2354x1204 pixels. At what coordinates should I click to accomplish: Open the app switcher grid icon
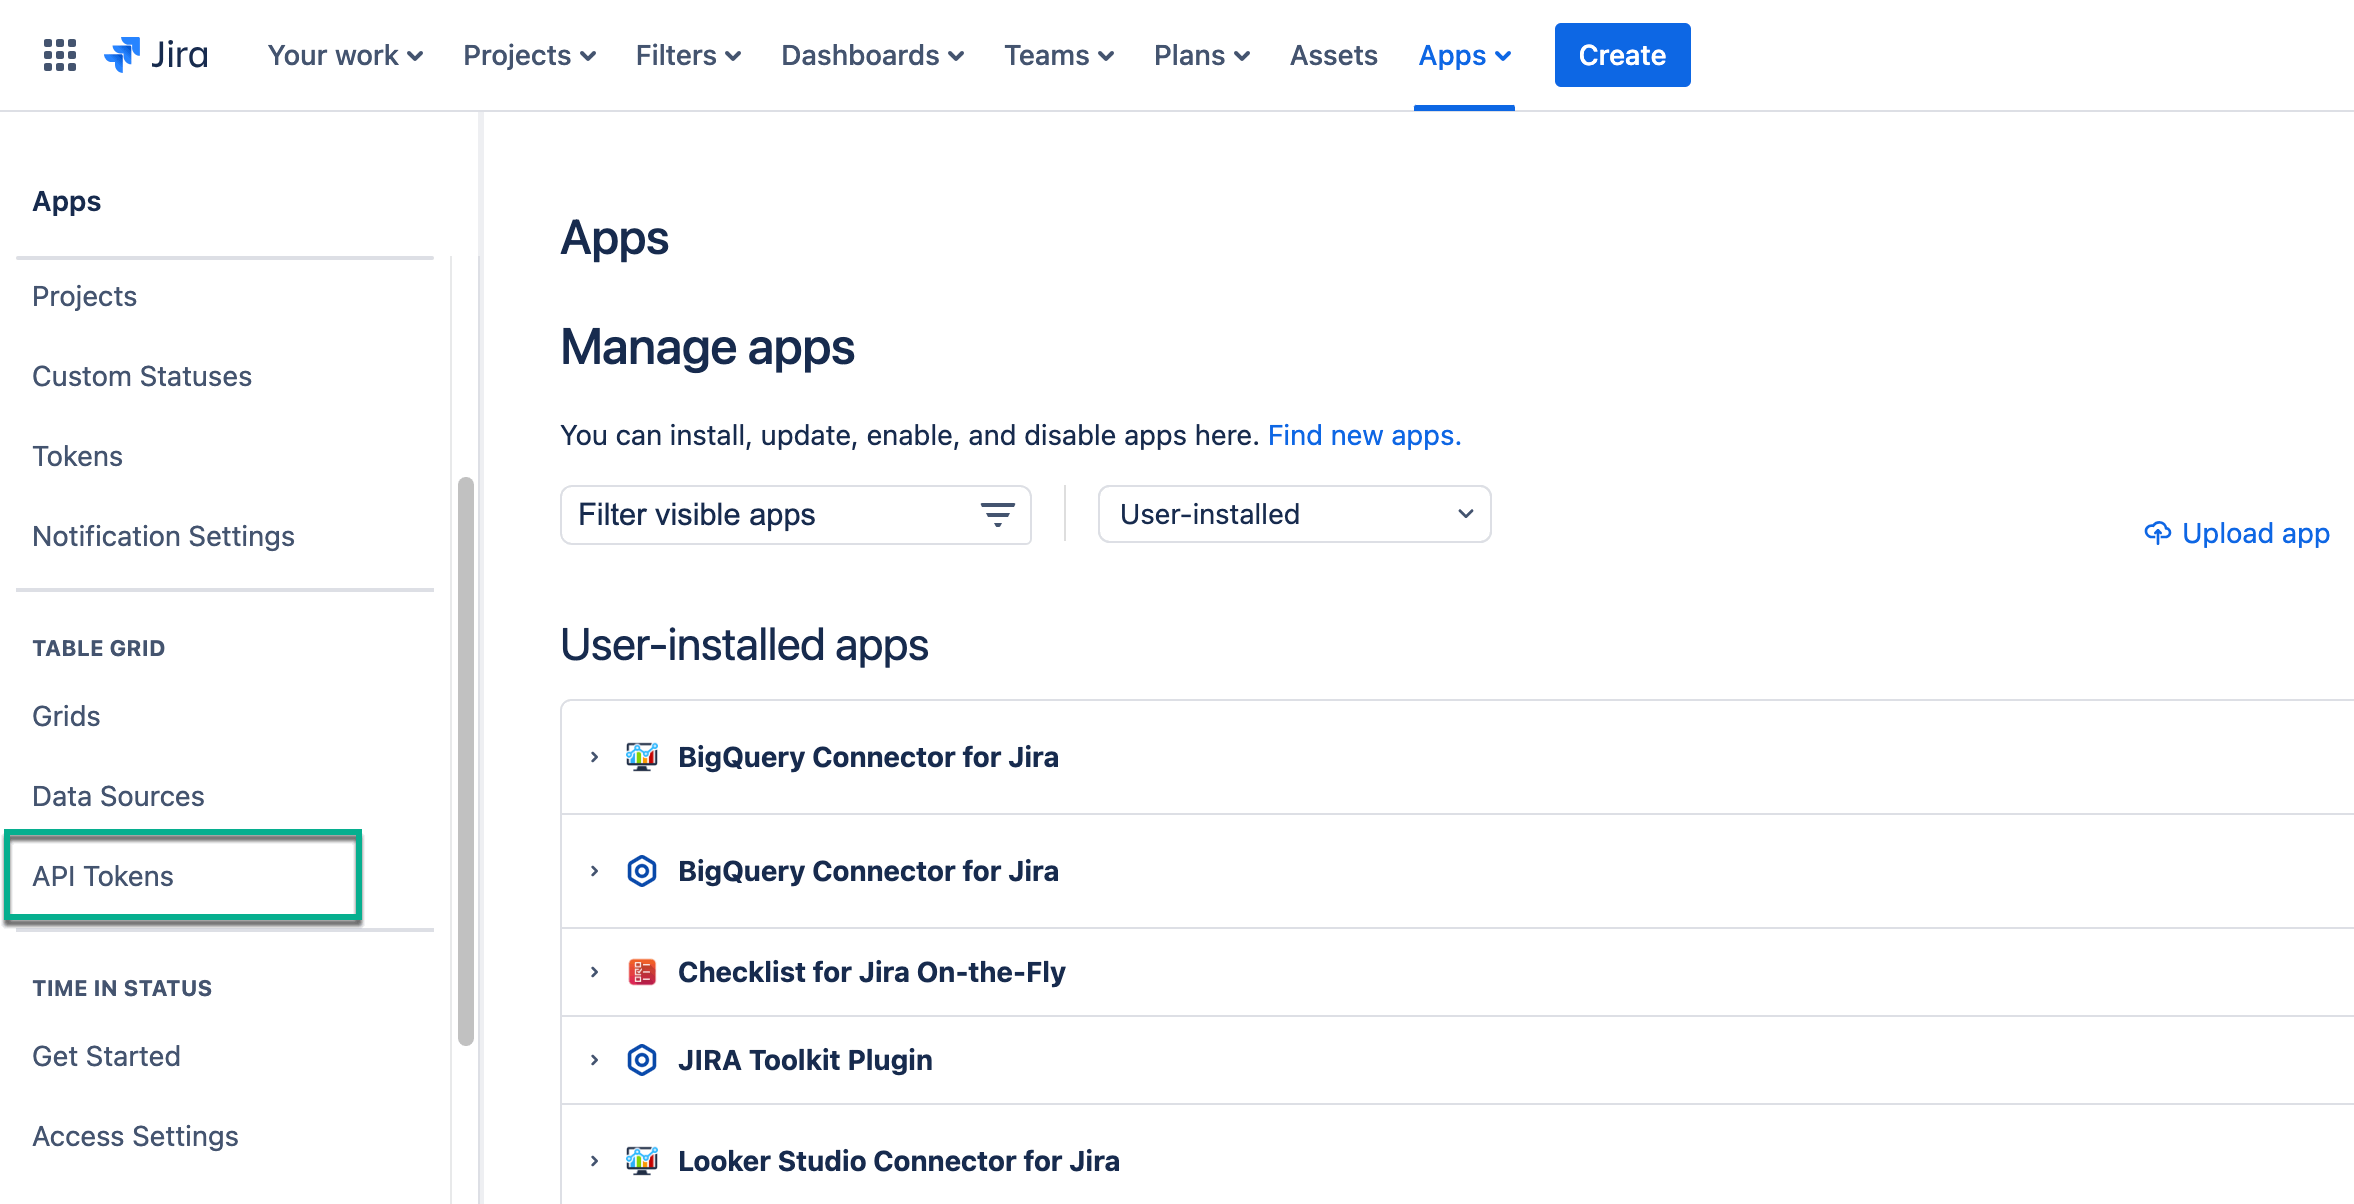coord(60,55)
